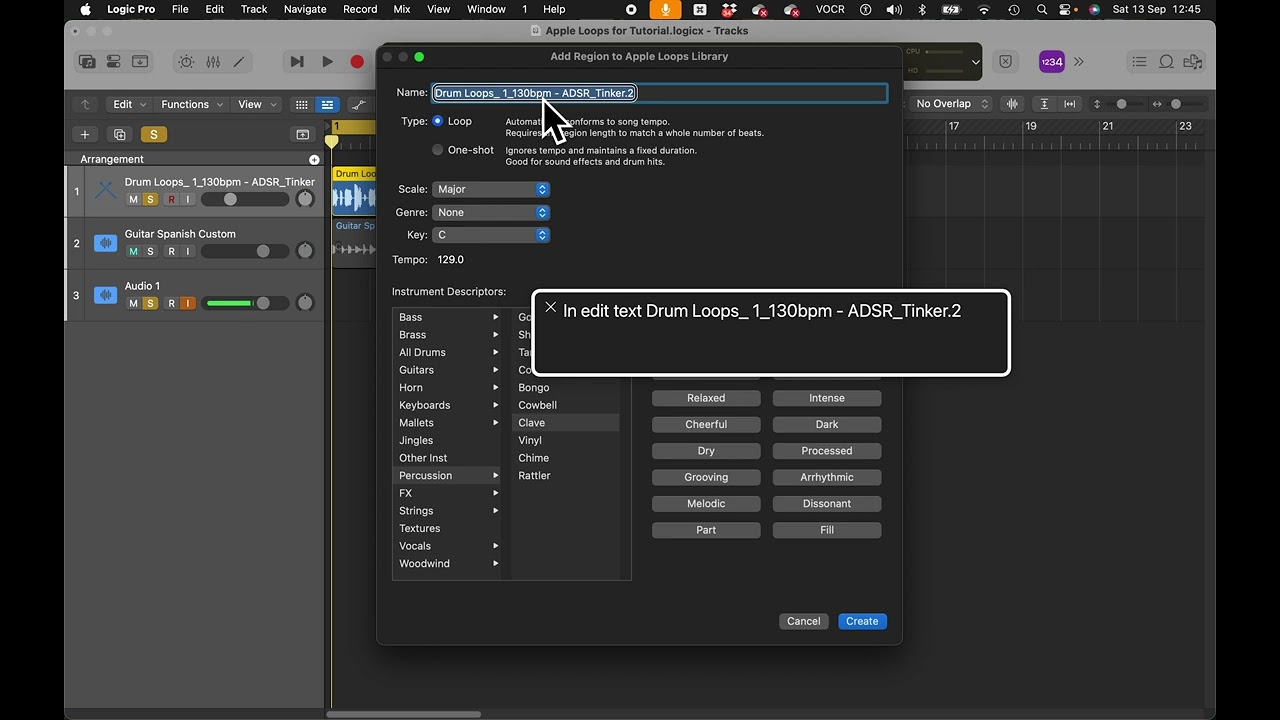Open the Window menu
Image resolution: width=1280 pixels, height=720 pixels.
pos(486,9)
